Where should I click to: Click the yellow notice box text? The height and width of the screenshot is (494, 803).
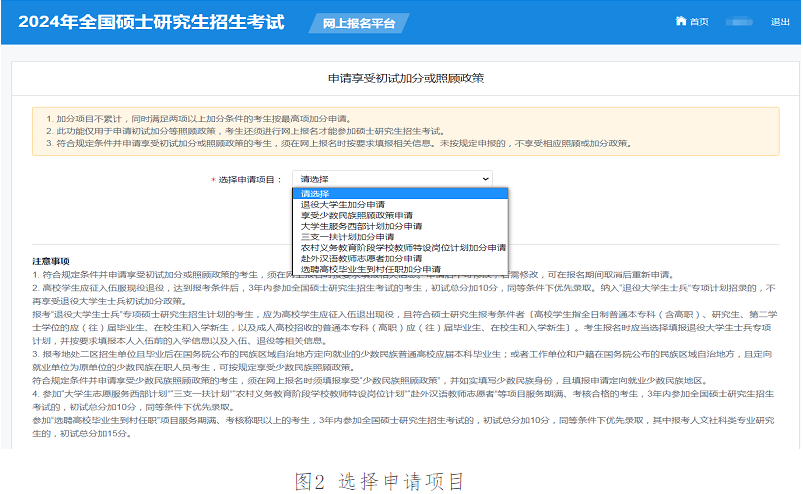tap(400, 131)
